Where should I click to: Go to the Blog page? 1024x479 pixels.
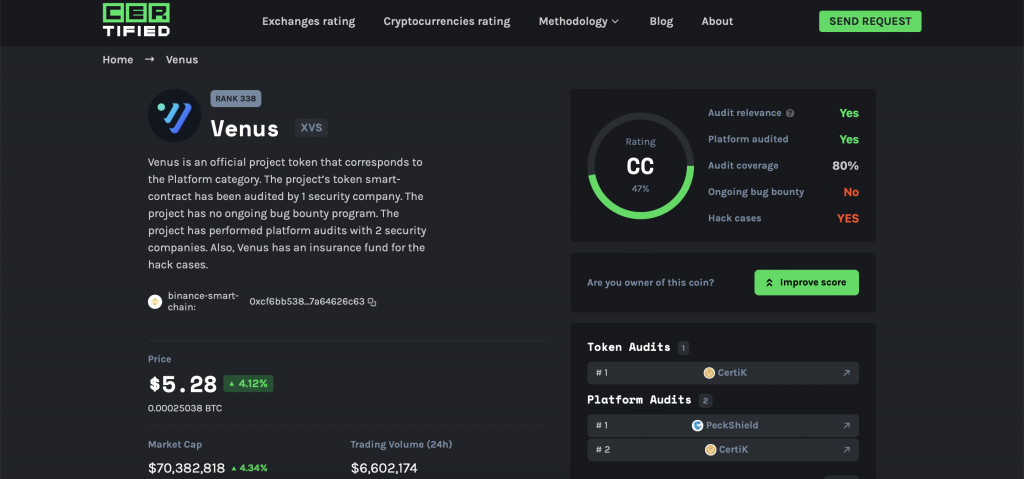coord(661,22)
